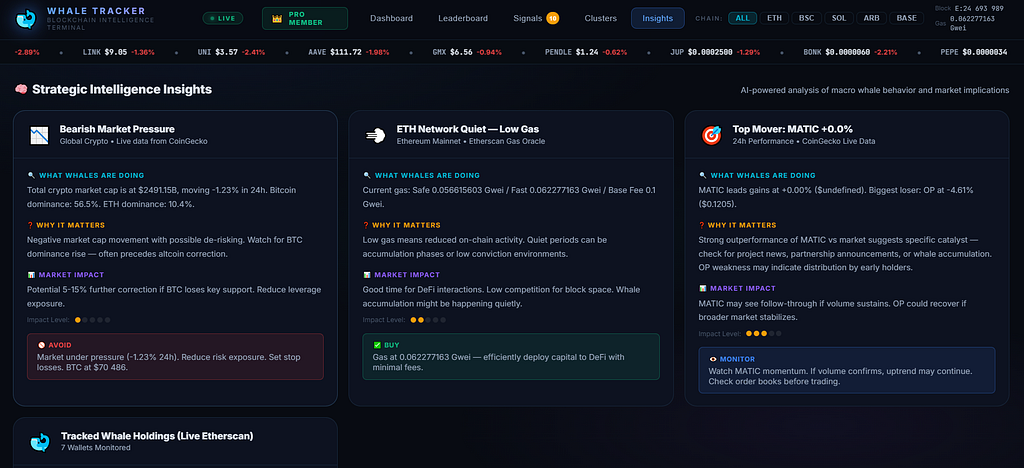This screenshot has width=1024, height=468.
Task: Open the Clusters tab
Action: [601, 18]
